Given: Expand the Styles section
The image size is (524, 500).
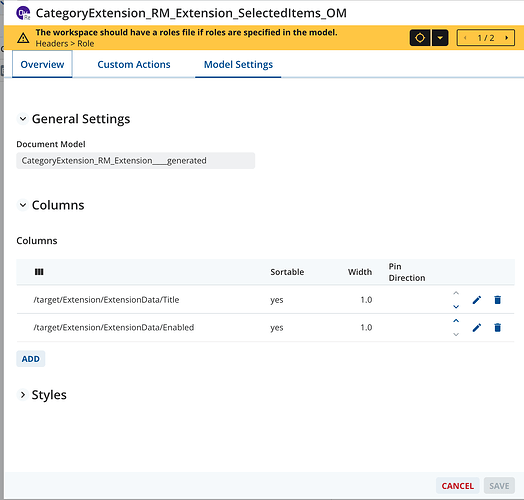Looking at the screenshot, I should (23, 395).
